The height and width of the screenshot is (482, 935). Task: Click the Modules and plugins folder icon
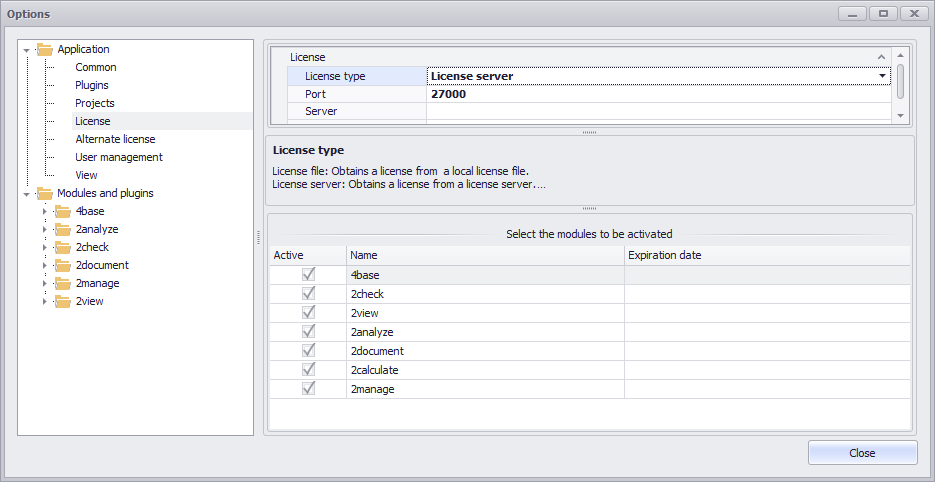(45, 193)
